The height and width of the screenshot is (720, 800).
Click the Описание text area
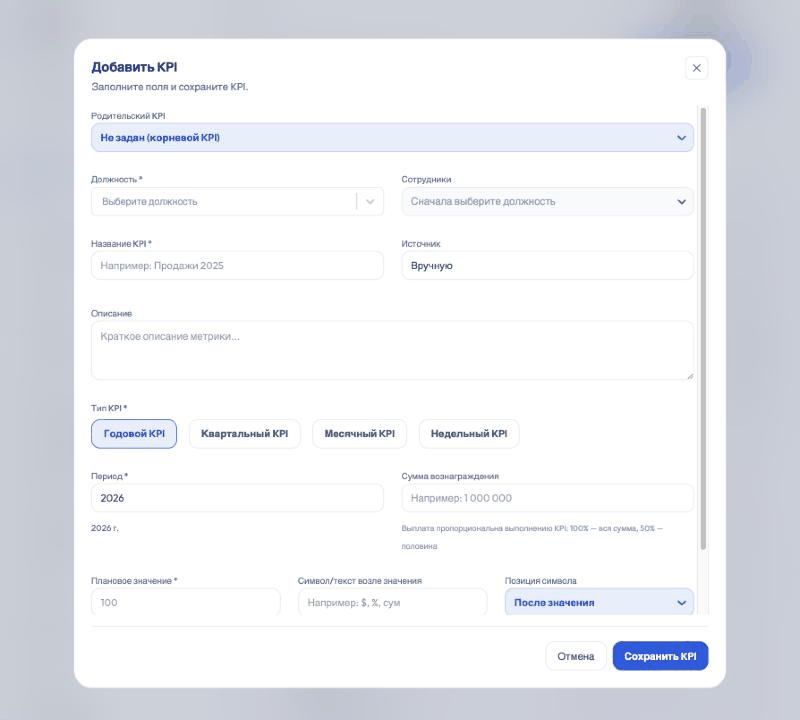pyautogui.click(x=392, y=351)
